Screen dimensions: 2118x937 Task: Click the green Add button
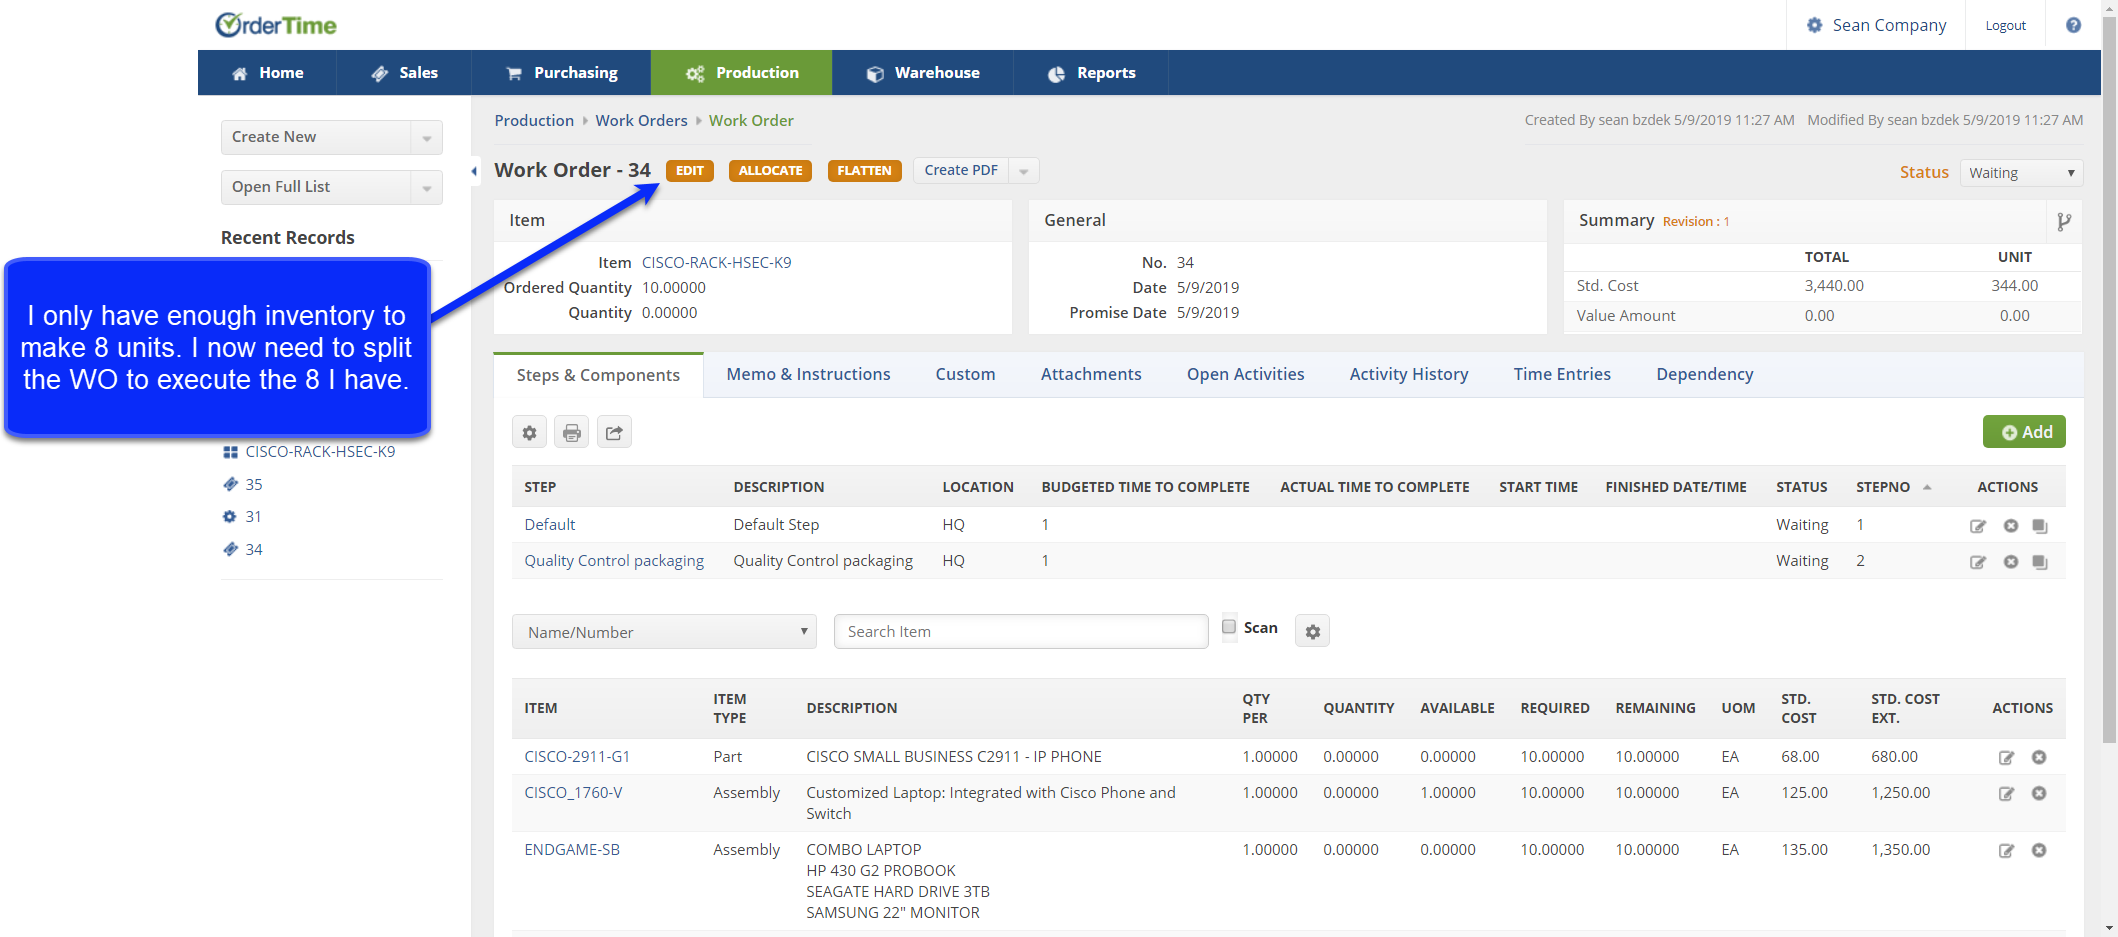[x=2024, y=432]
